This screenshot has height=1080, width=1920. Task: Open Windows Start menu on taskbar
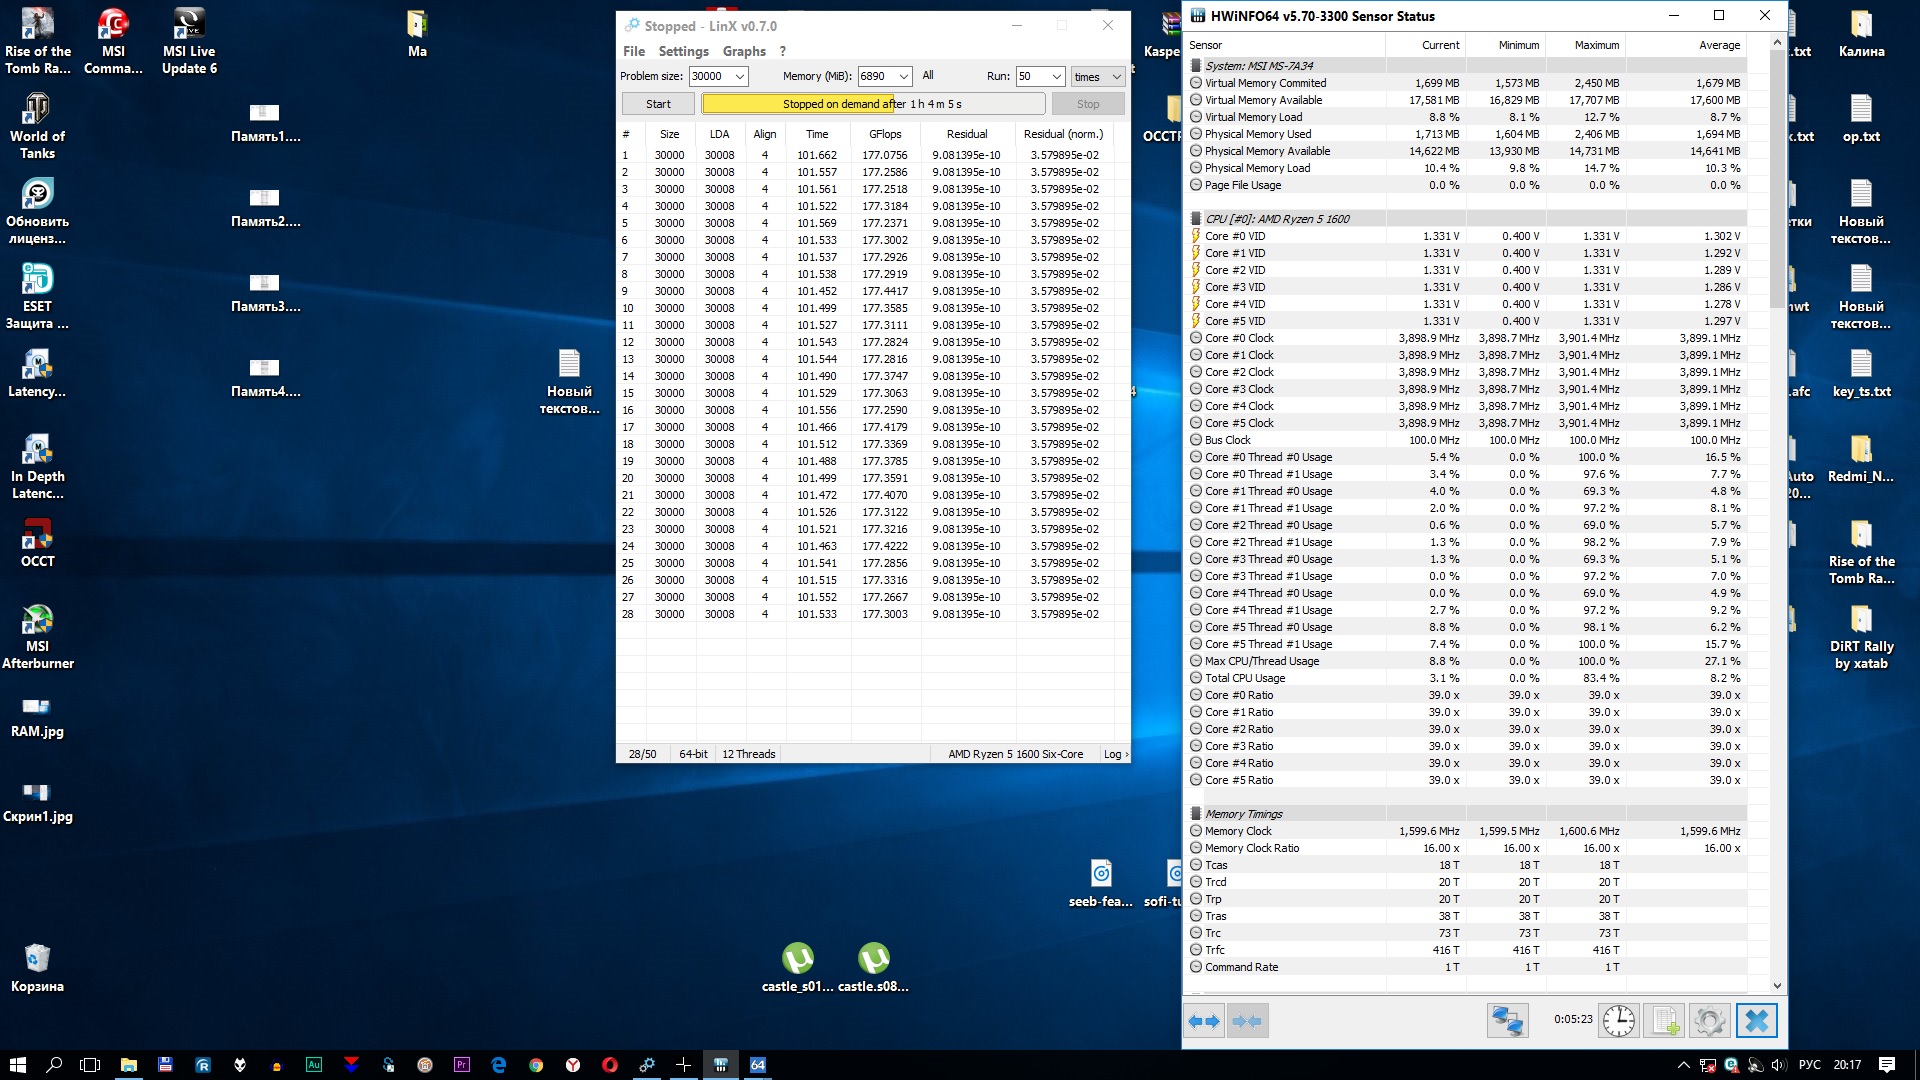[x=17, y=1065]
